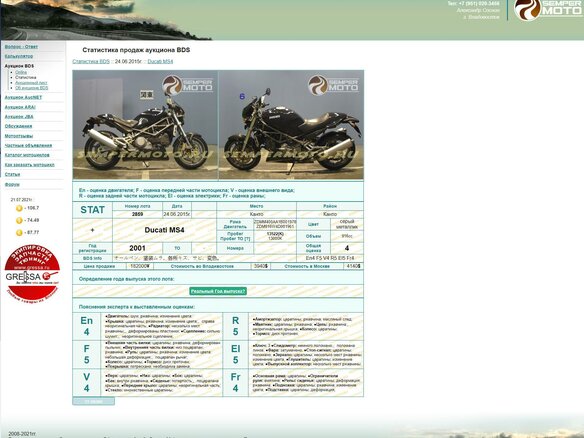Click 'Ducati MS4' breadcrumb link

[x=160, y=61]
